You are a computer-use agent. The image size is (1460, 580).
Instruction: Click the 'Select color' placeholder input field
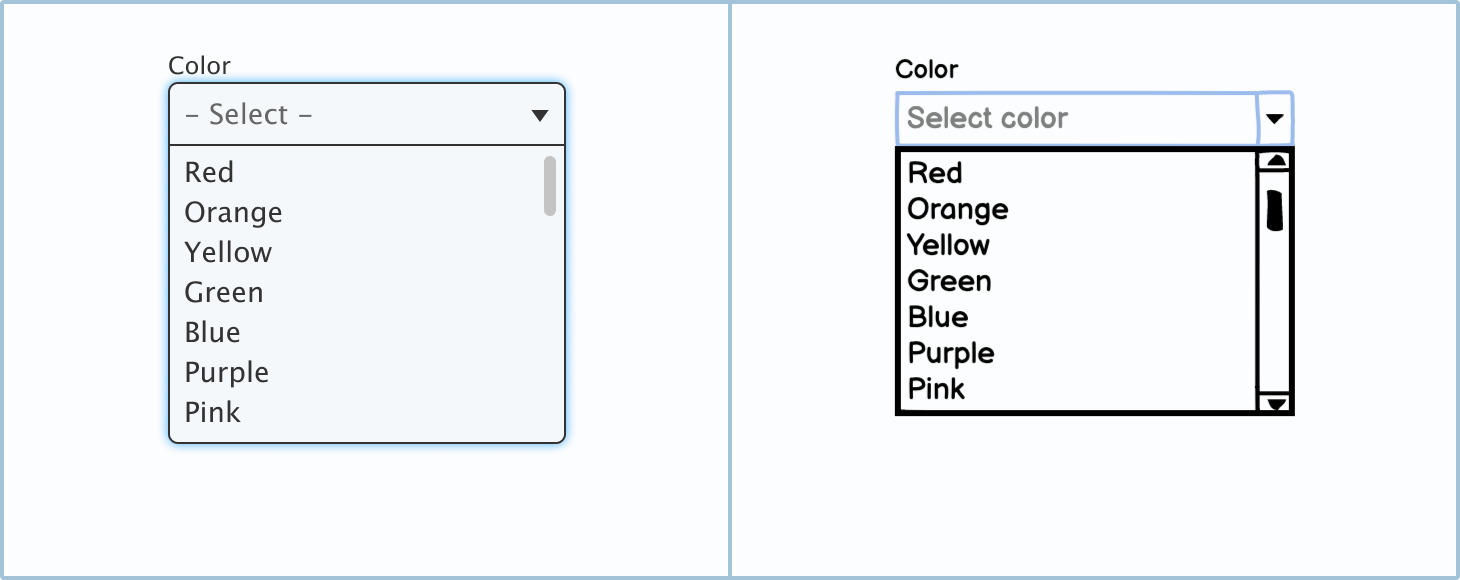click(x=1060, y=118)
